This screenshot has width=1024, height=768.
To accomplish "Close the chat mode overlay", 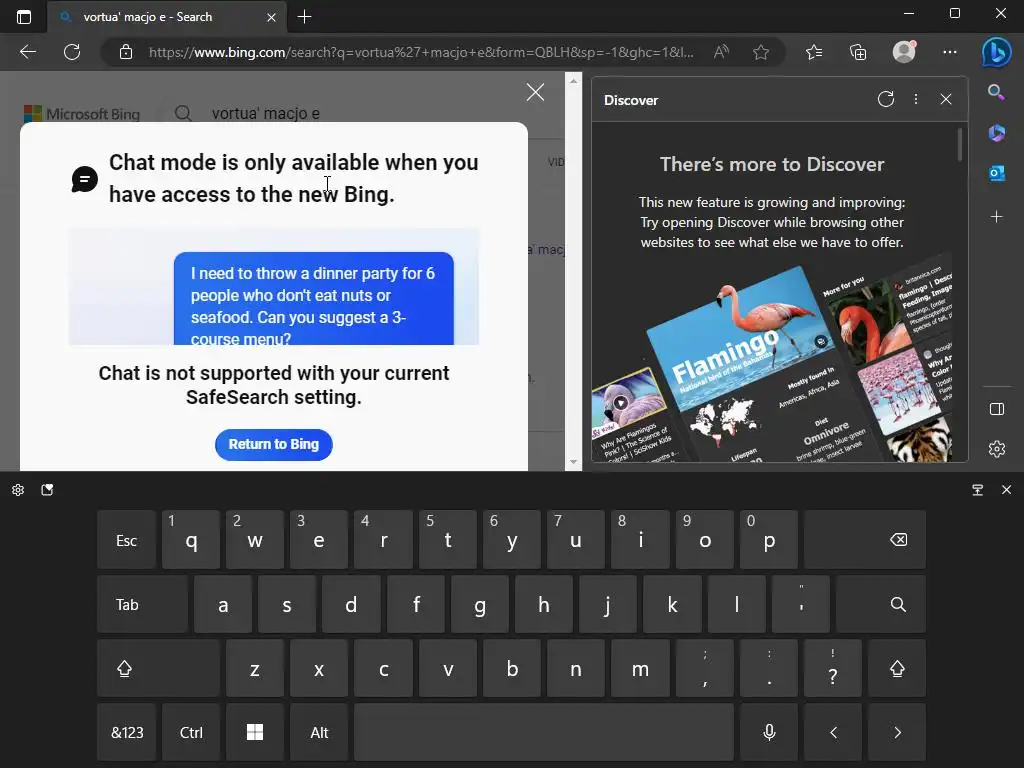I will click(x=535, y=92).
